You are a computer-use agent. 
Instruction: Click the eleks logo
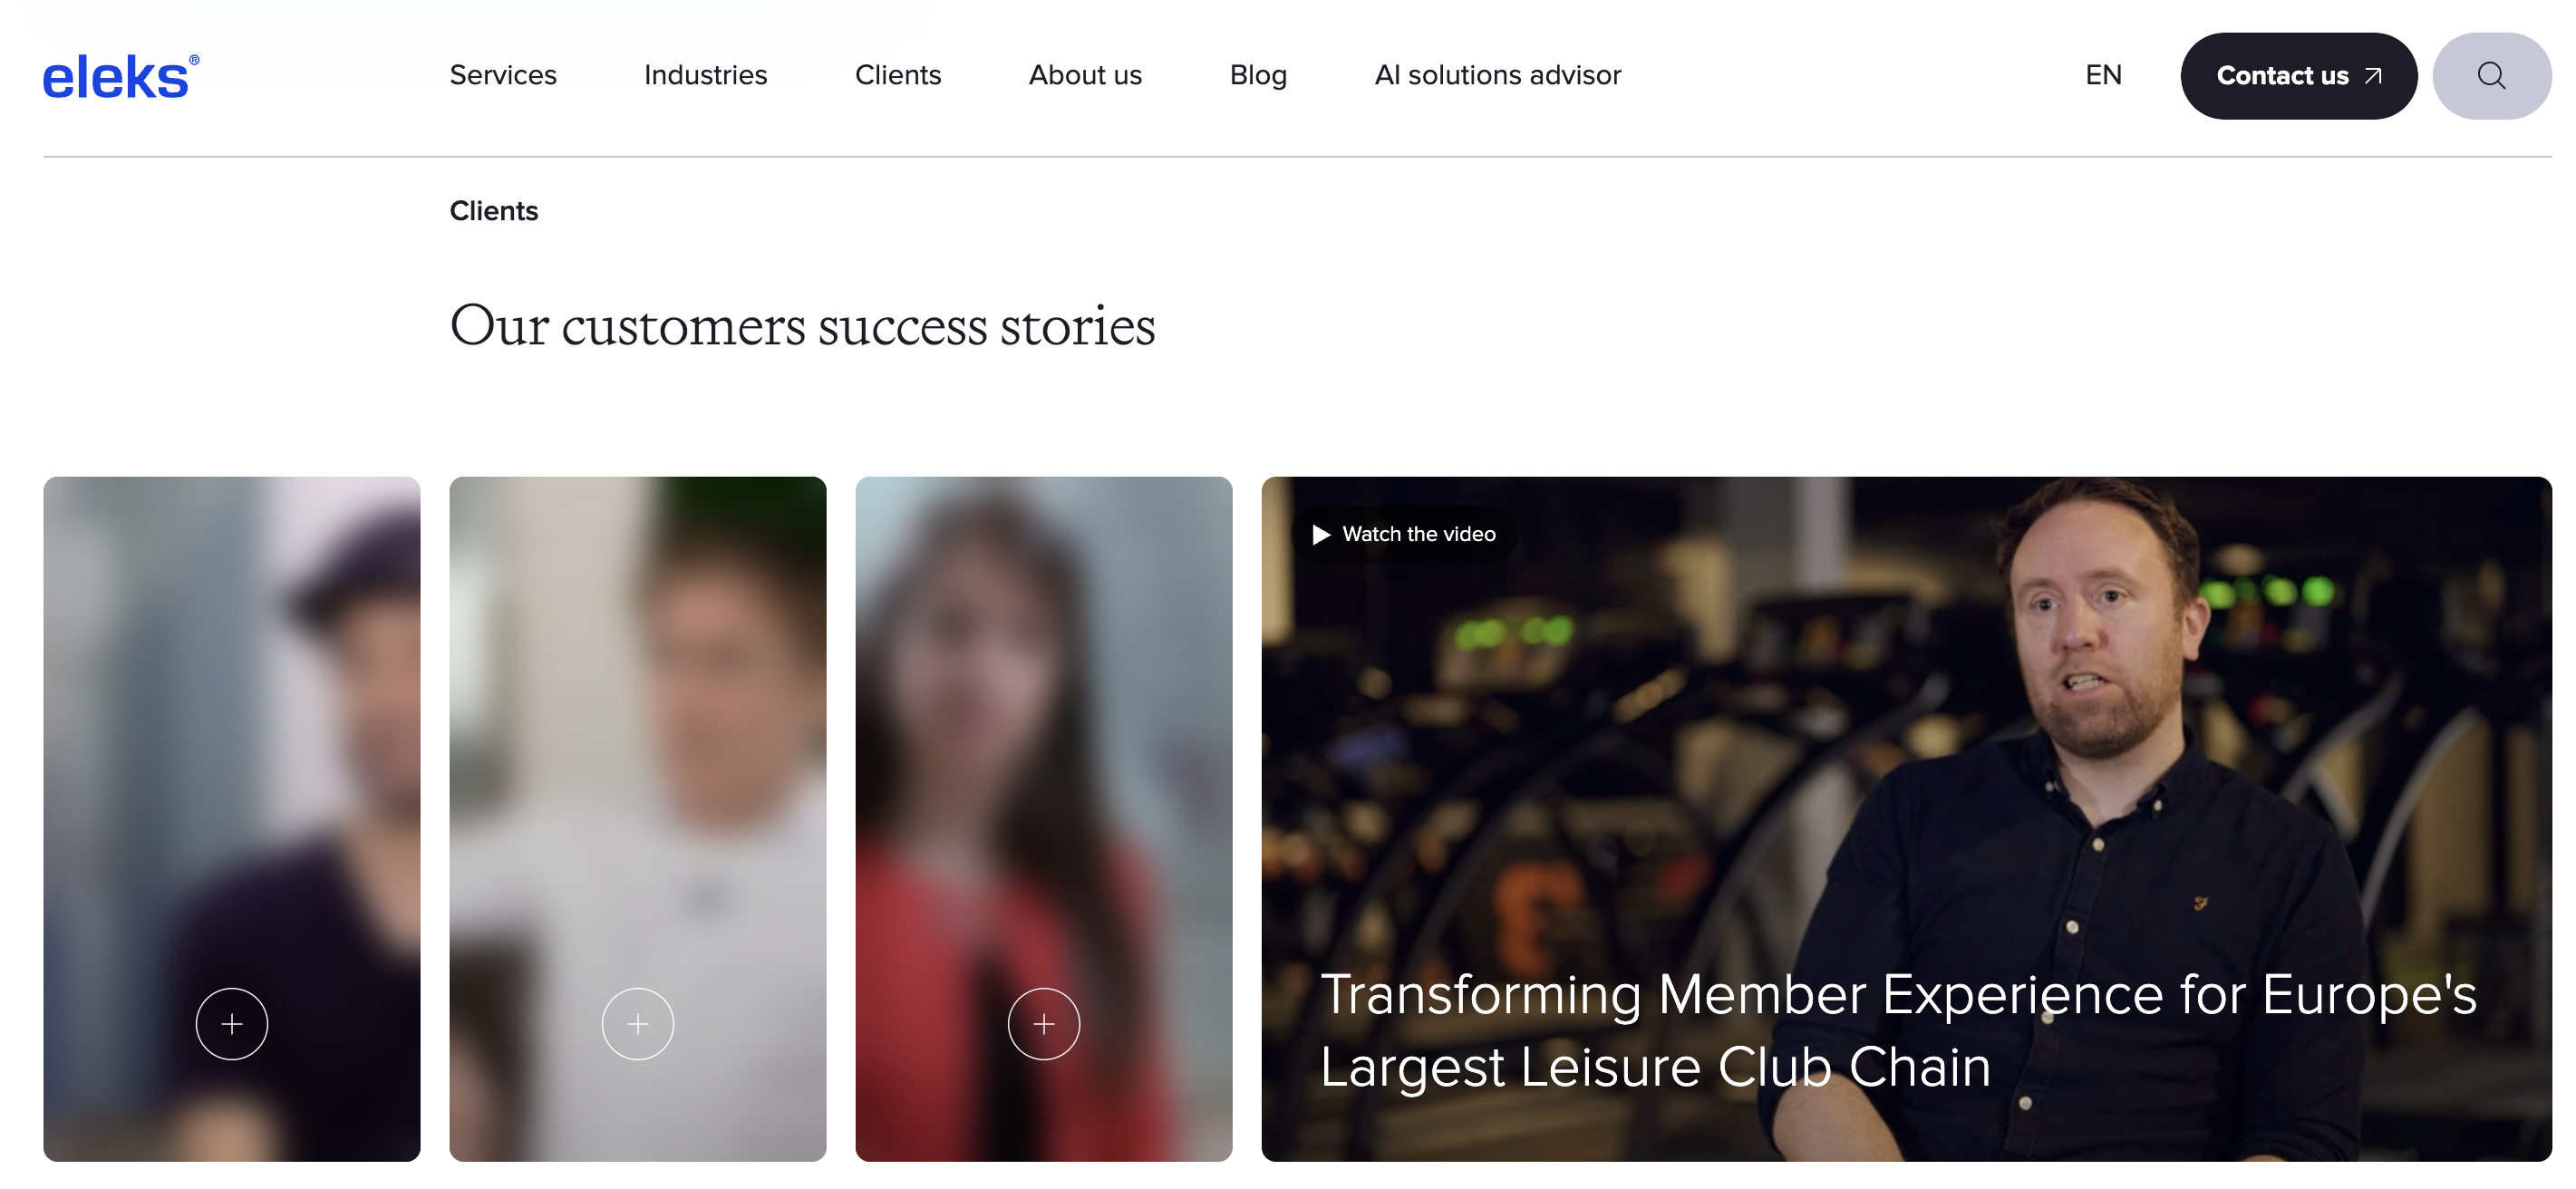pos(120,77)
